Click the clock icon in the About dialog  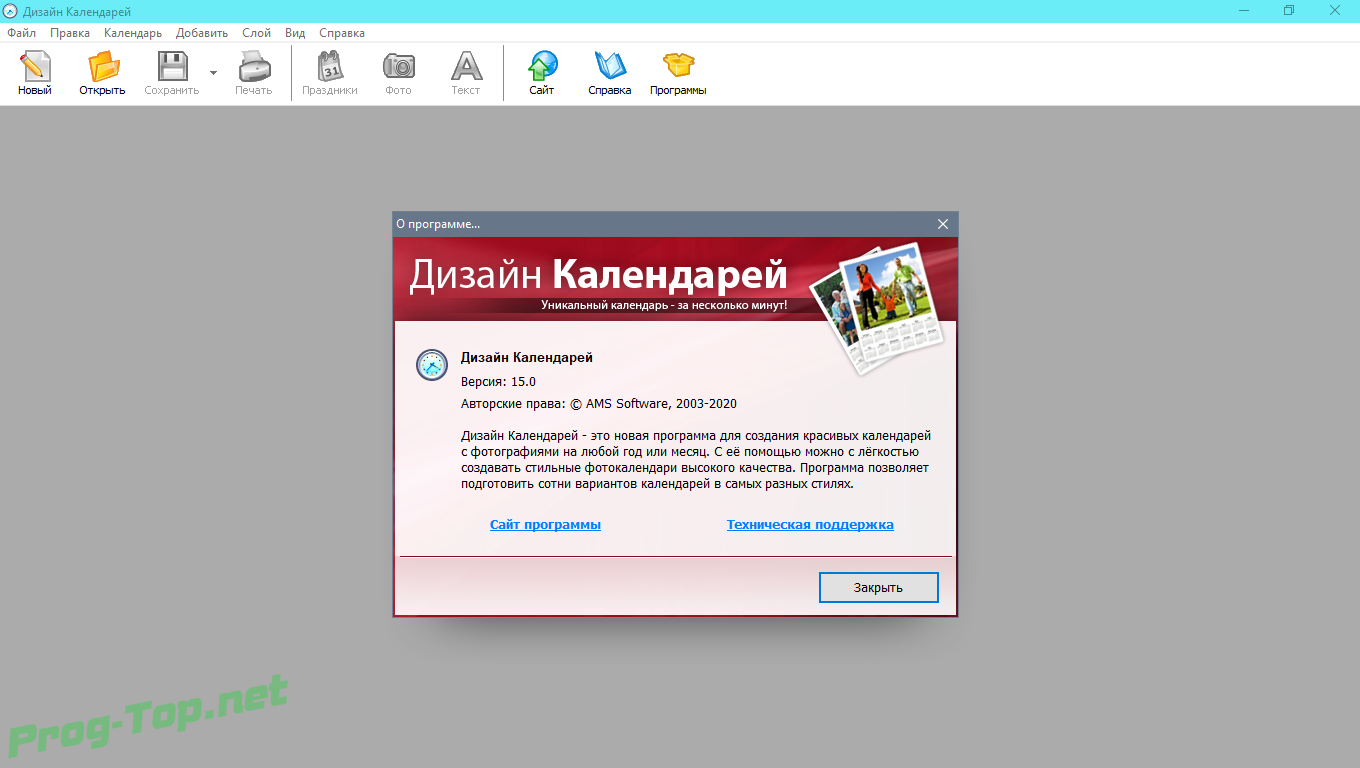pyautogui.click(x=432, y=365)
